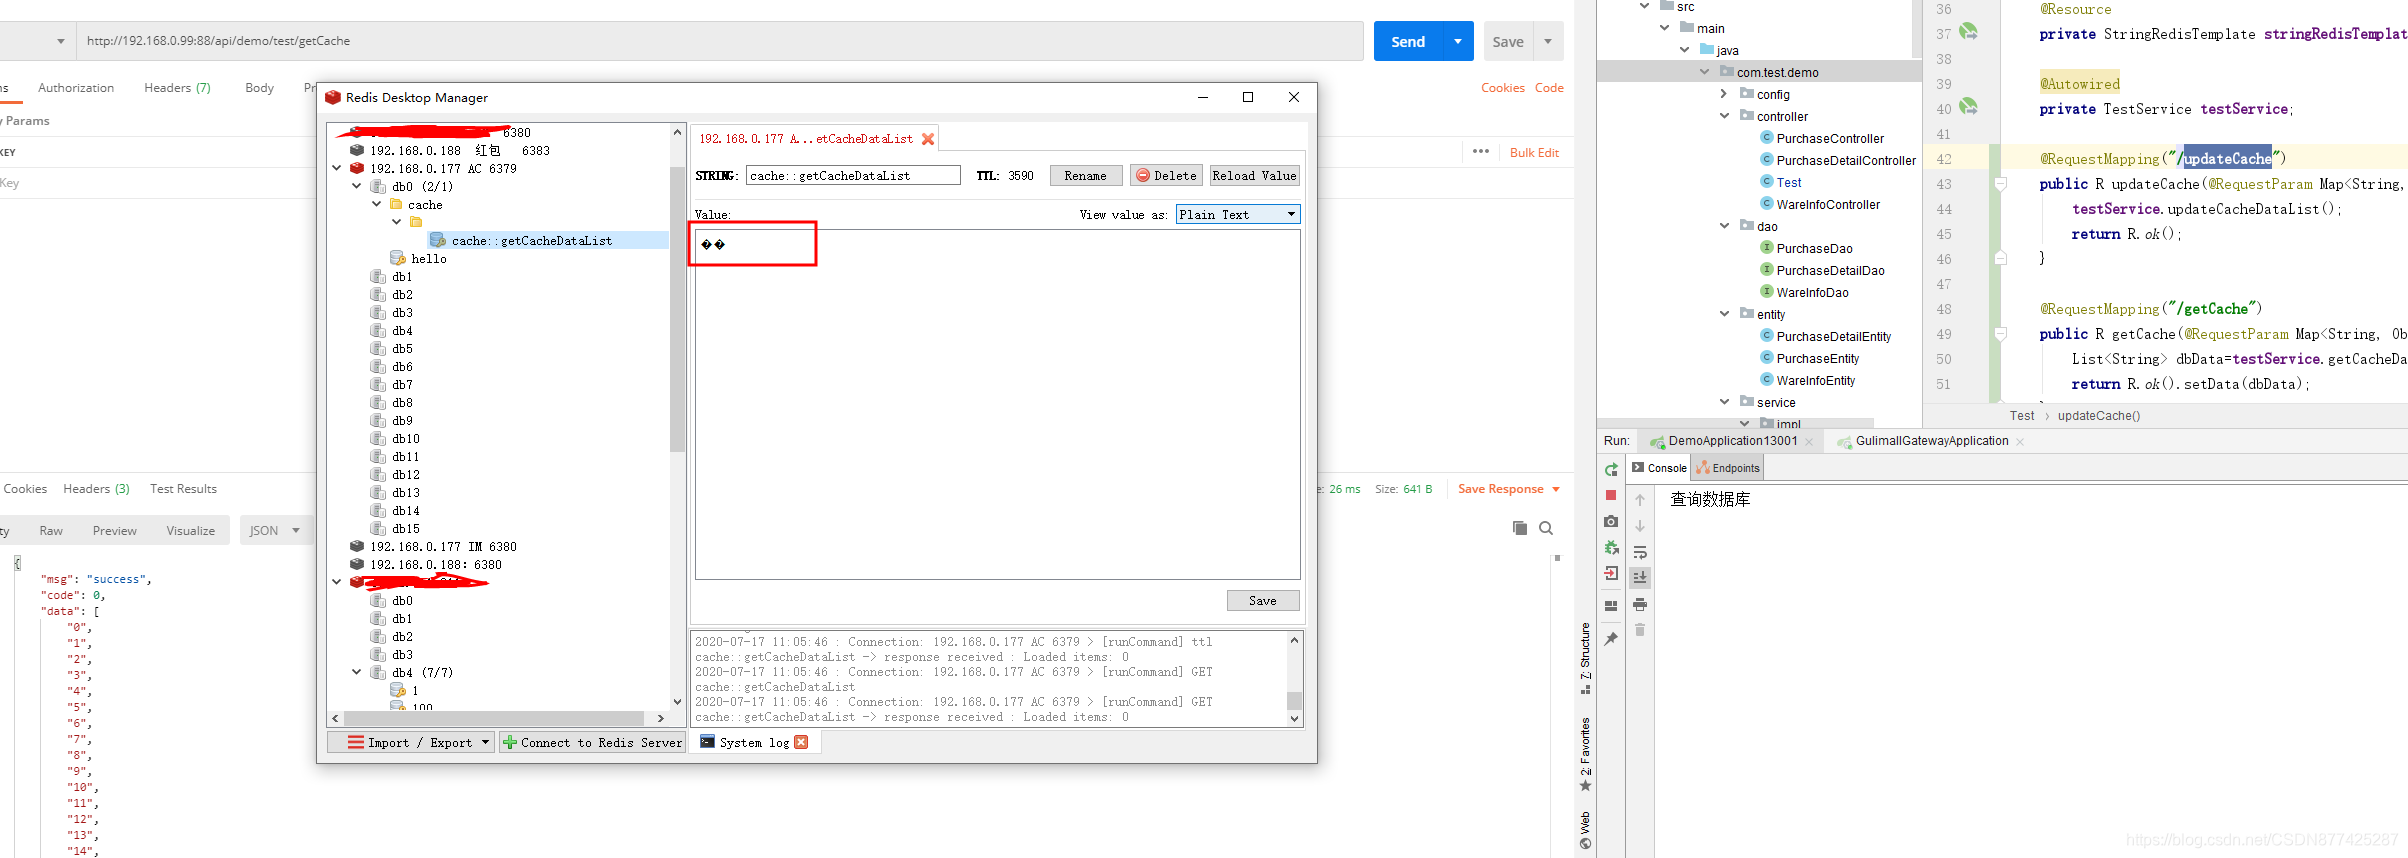Collapse the controller package

pos(1724,116)
